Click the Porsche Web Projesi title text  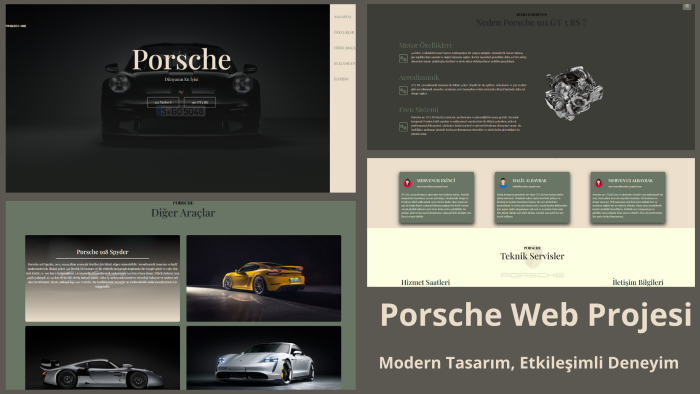[536, 315]
